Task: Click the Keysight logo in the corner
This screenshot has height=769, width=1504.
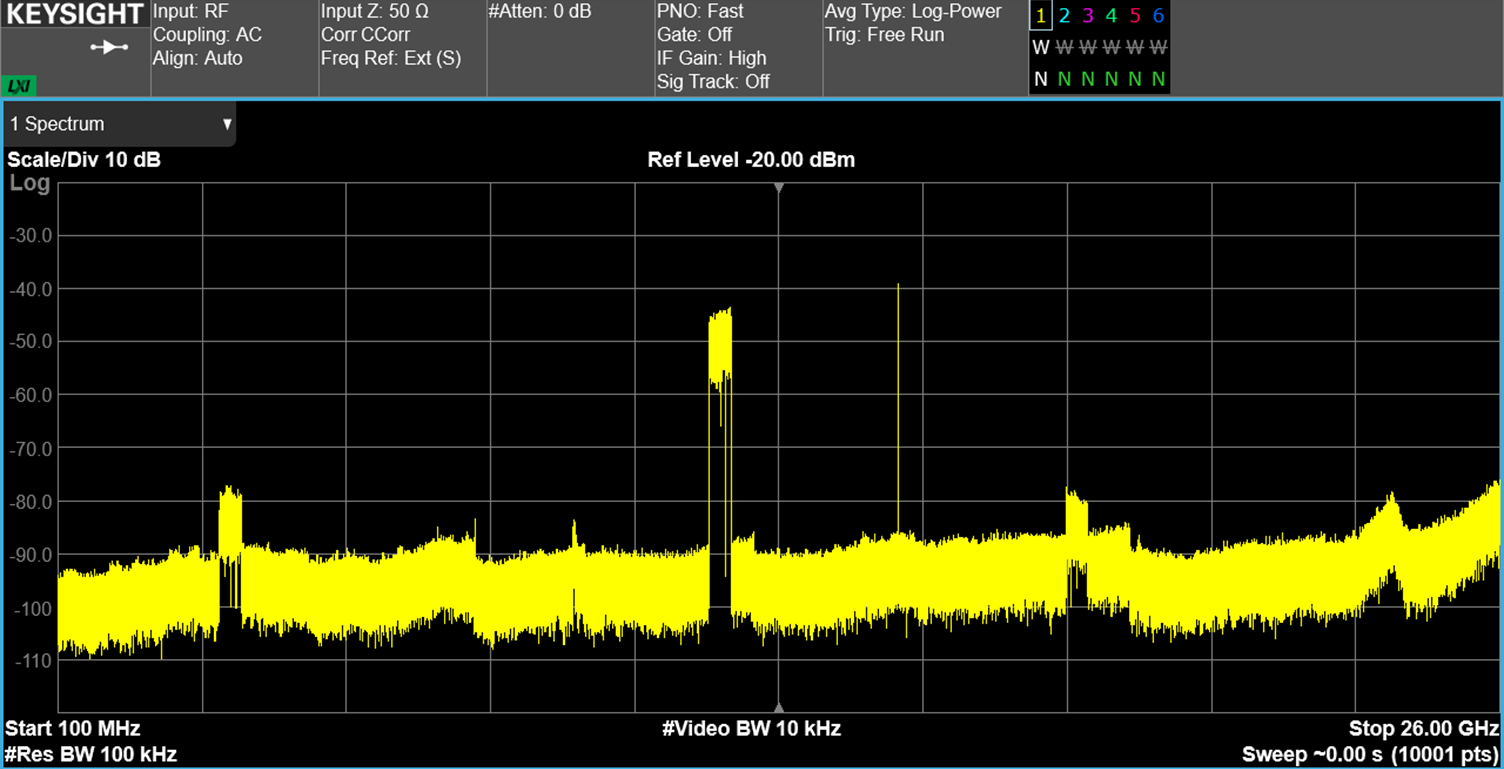Action: 75,16
